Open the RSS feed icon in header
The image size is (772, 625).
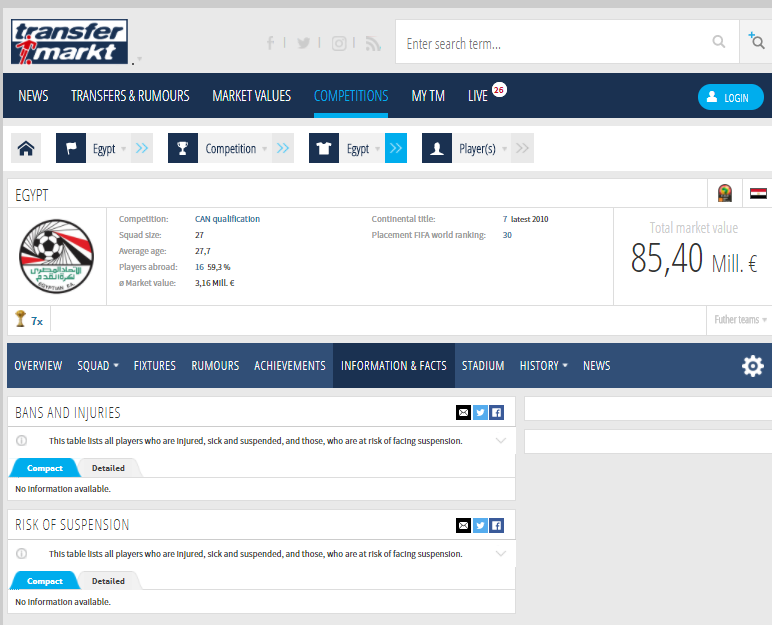point(373,43)
